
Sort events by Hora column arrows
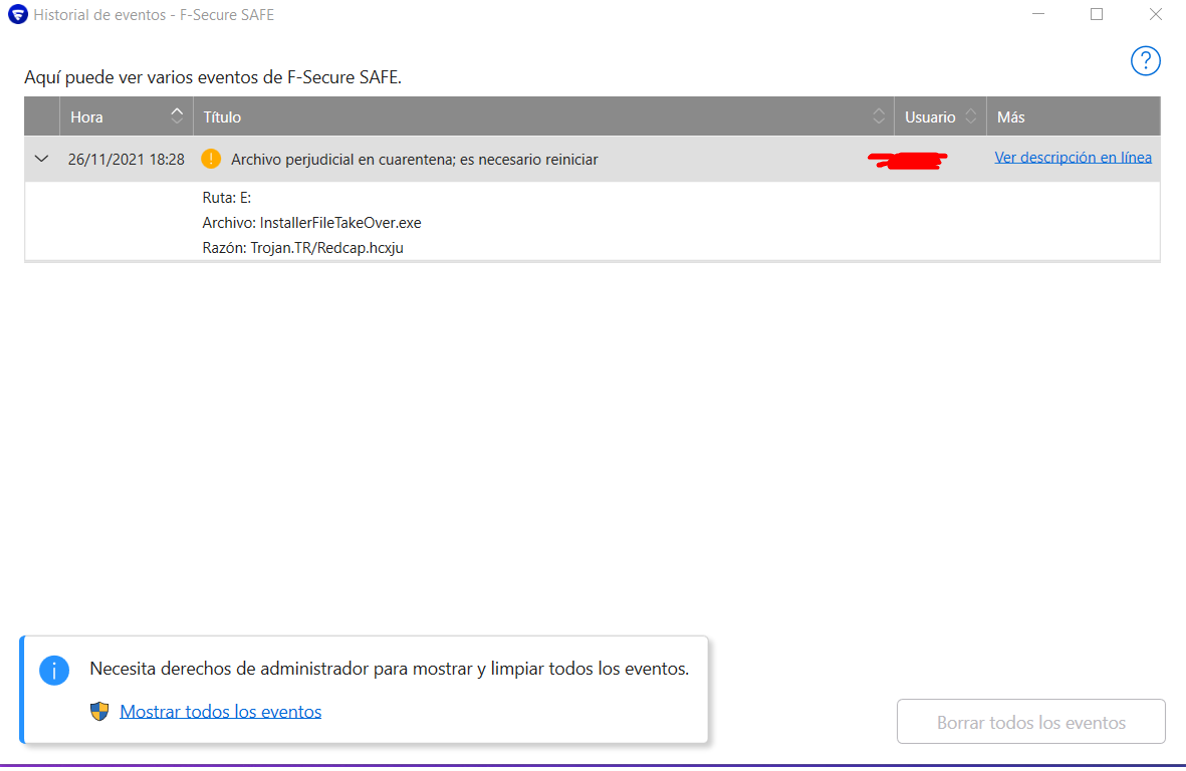tap(176, 116)
